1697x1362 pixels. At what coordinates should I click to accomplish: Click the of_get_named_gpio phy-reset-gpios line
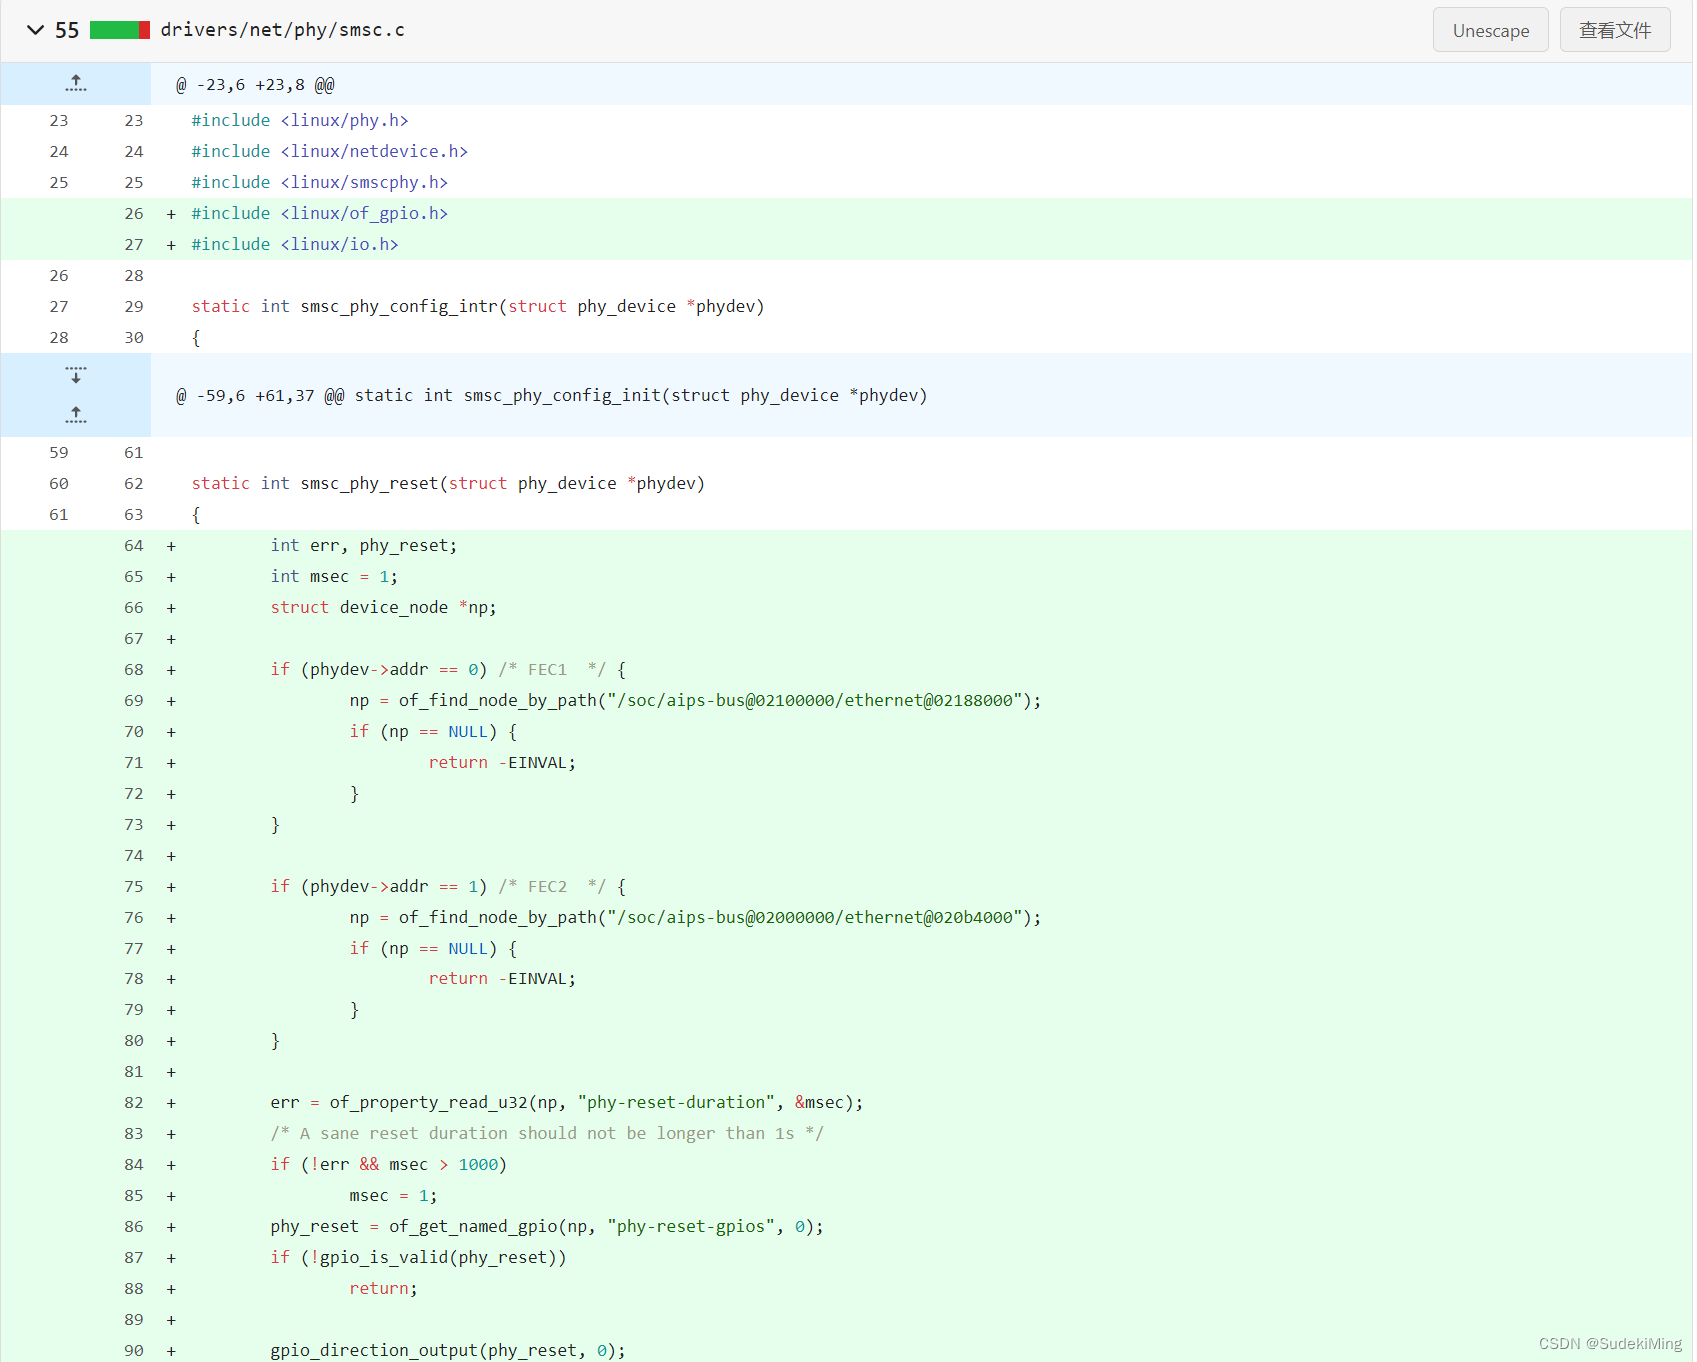547,1226
